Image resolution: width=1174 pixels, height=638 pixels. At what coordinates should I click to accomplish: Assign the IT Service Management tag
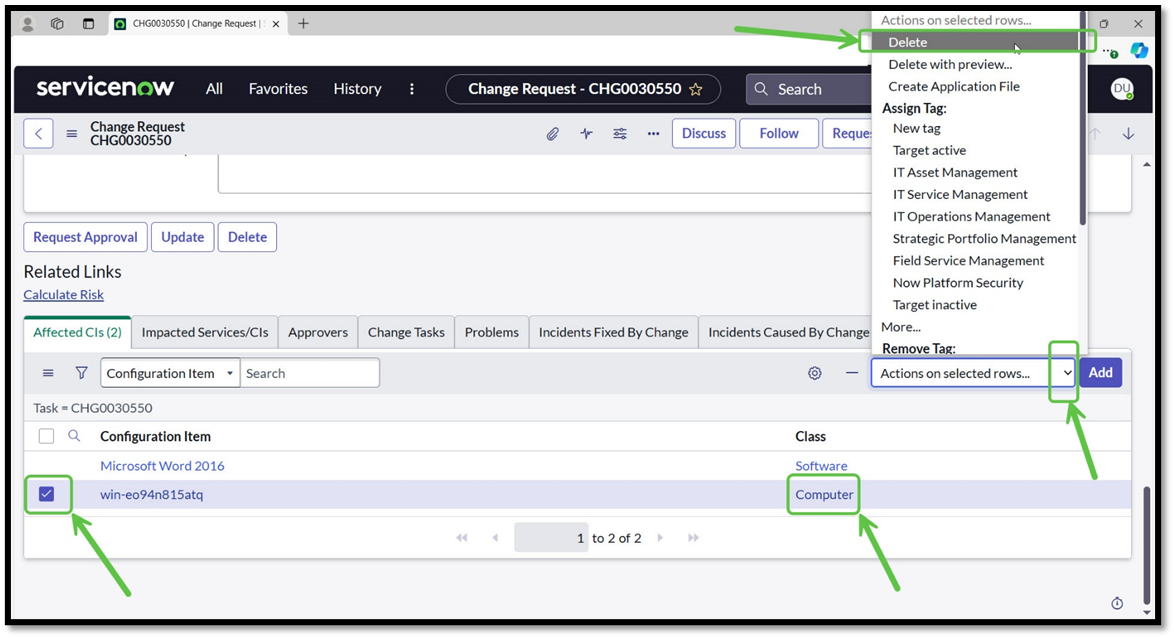click(x=960, y=195)
